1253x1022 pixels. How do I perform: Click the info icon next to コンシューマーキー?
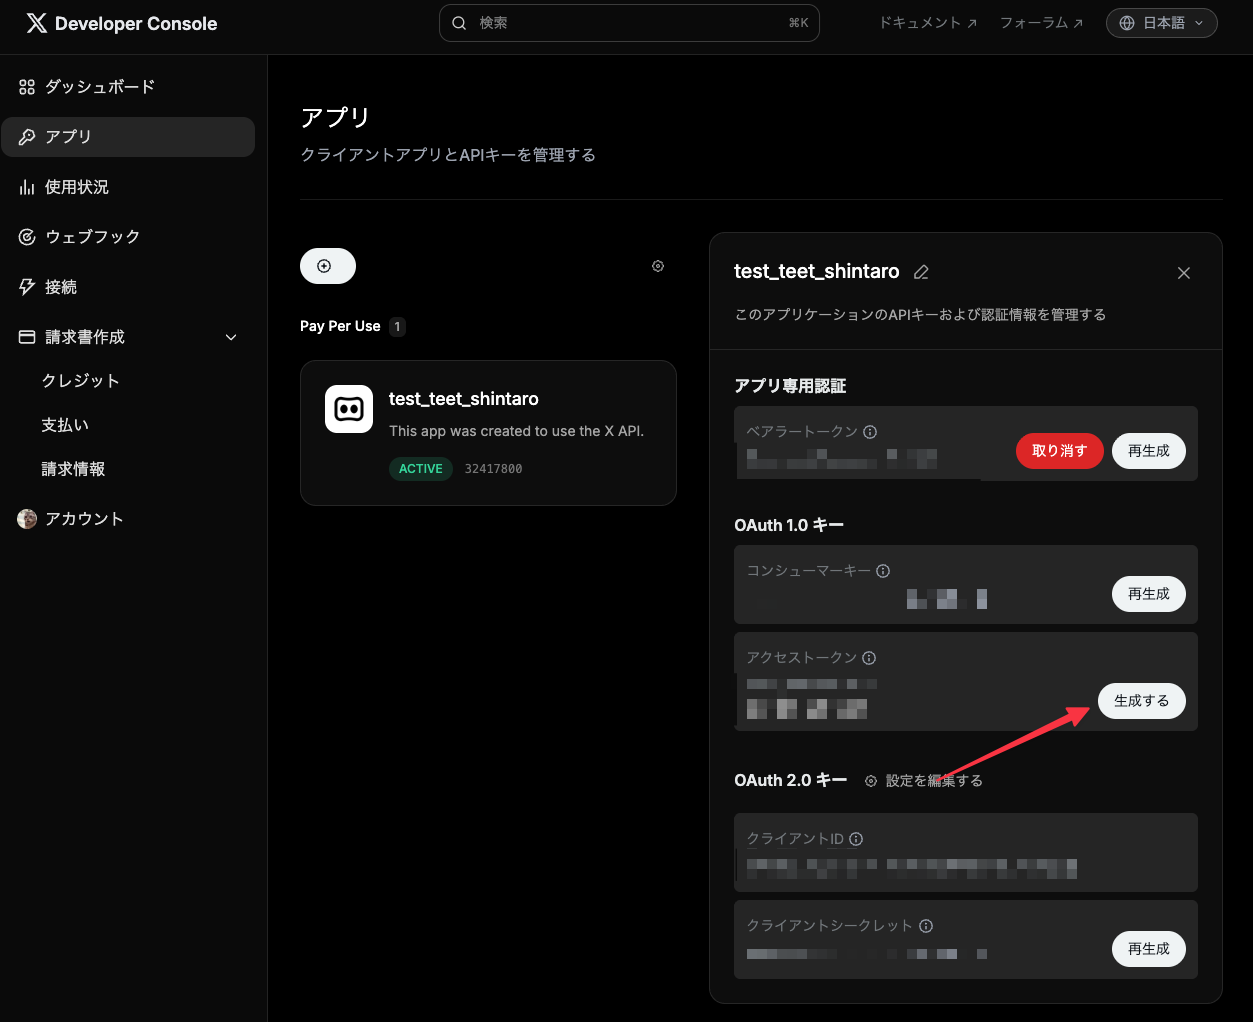(883, 571)
